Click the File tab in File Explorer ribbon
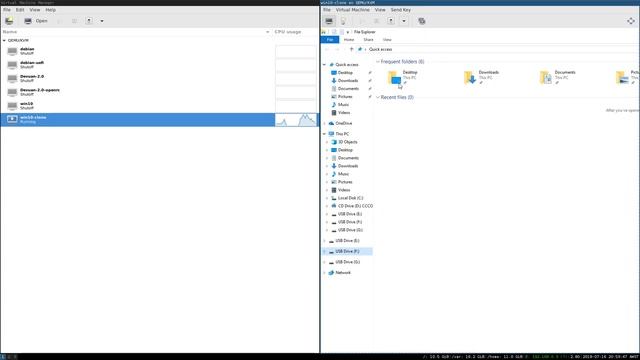The image size is (640, 360). (330, 40)
